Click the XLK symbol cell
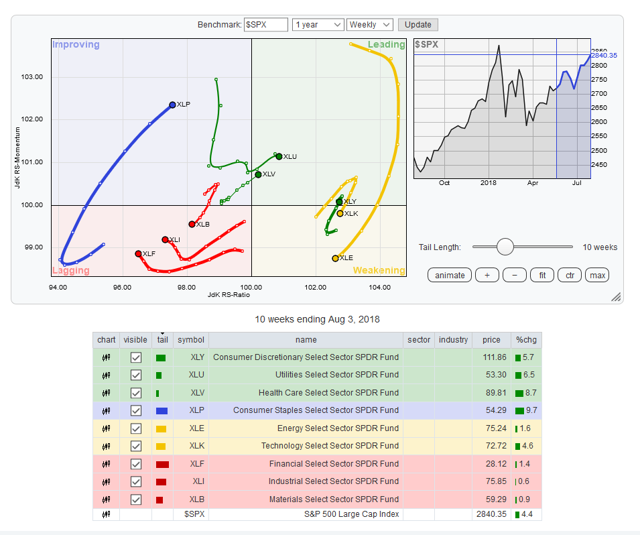Image resolution: width=640 pixels, height=535 pixels. click(191, 446)
